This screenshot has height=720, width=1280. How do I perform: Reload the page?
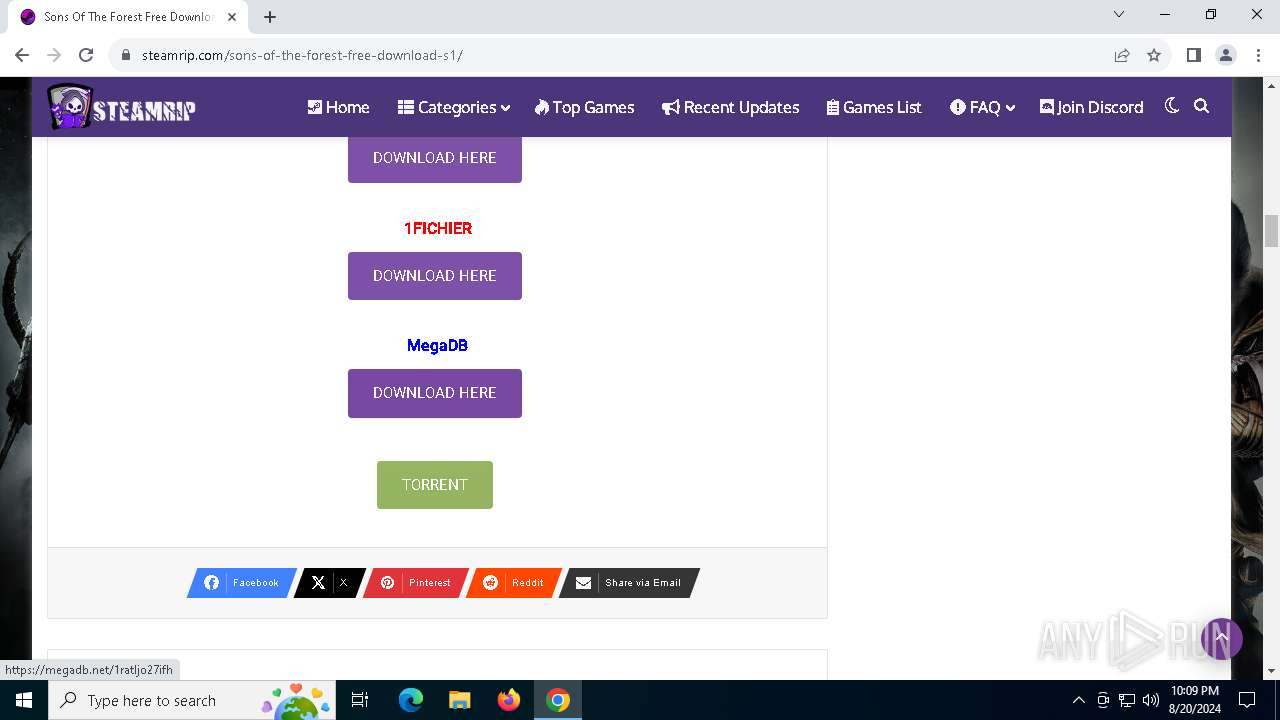coord(86,55)
